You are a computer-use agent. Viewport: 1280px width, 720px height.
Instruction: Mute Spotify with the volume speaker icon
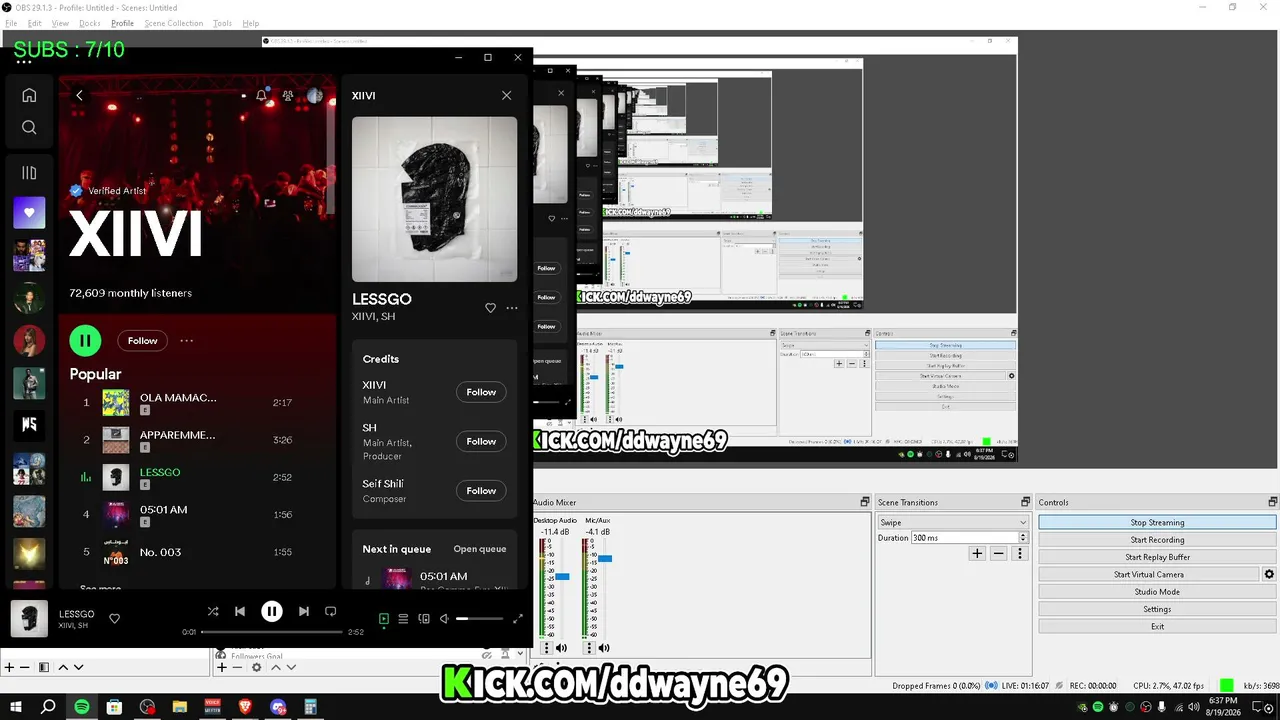tap(445, 619)
